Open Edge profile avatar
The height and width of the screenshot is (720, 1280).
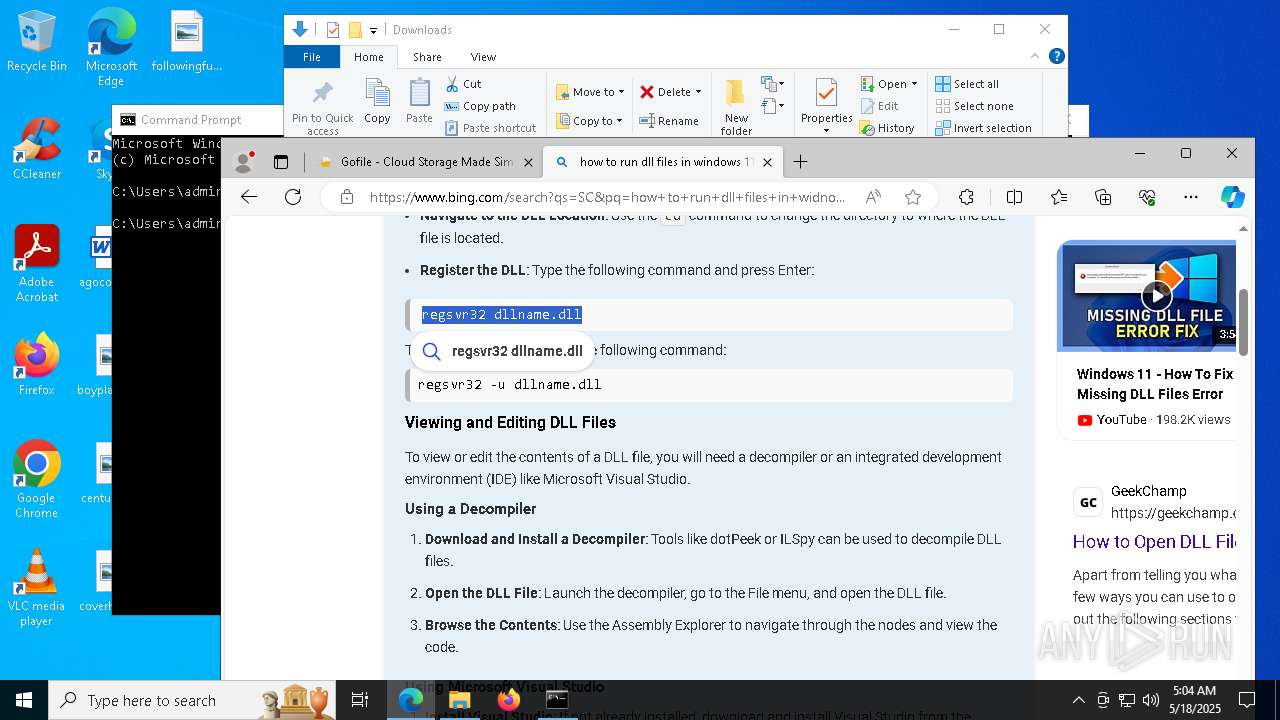tap(243, 162)
